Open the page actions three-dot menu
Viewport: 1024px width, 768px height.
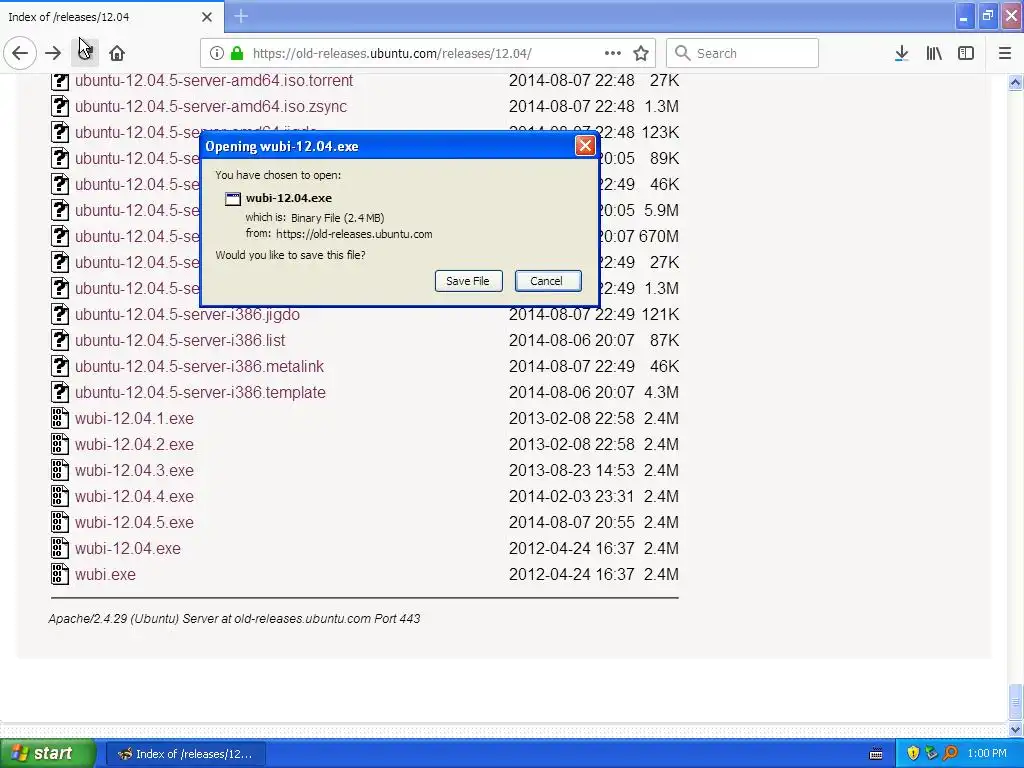click(613, 54)
